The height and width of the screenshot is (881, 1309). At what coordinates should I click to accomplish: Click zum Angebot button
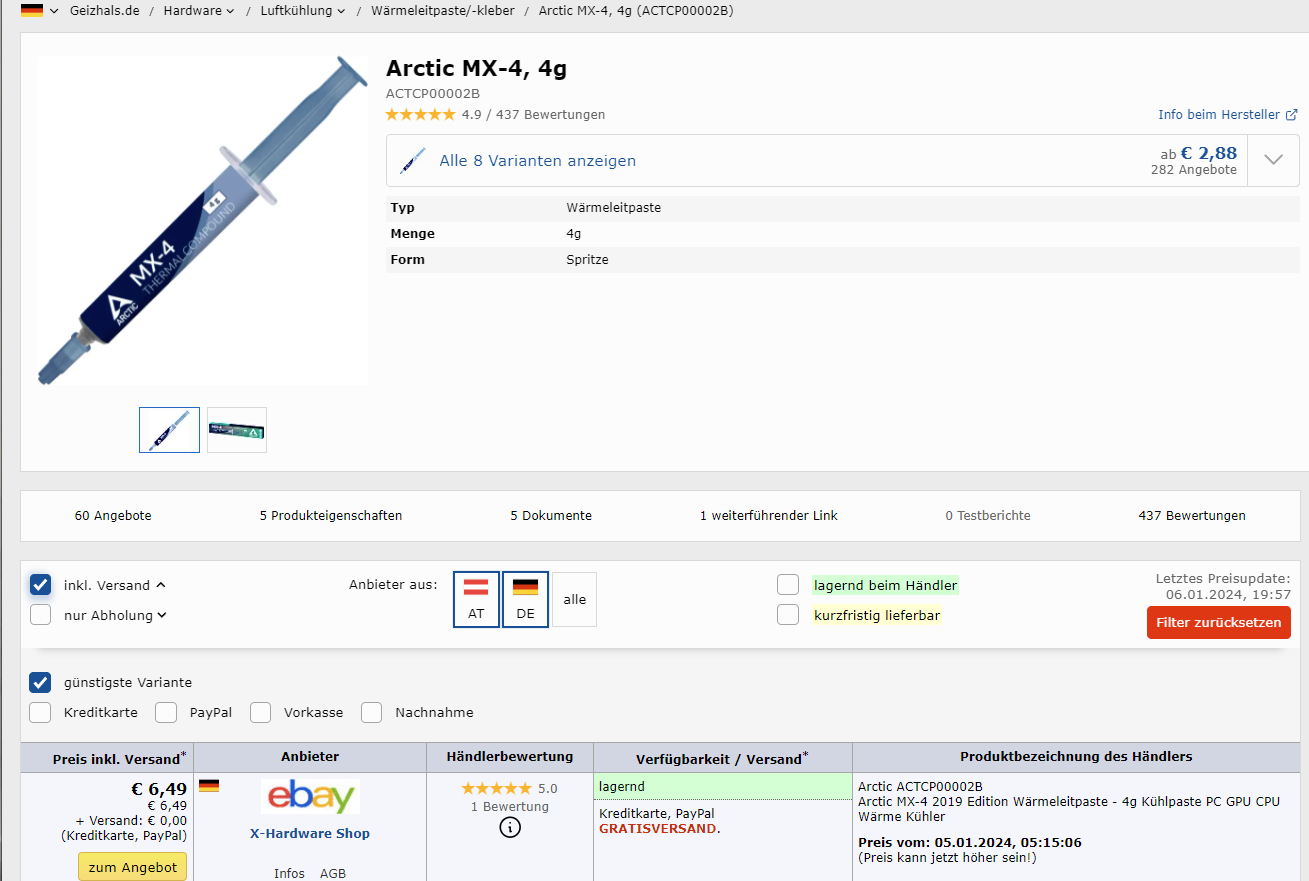(x=132, y=867)
